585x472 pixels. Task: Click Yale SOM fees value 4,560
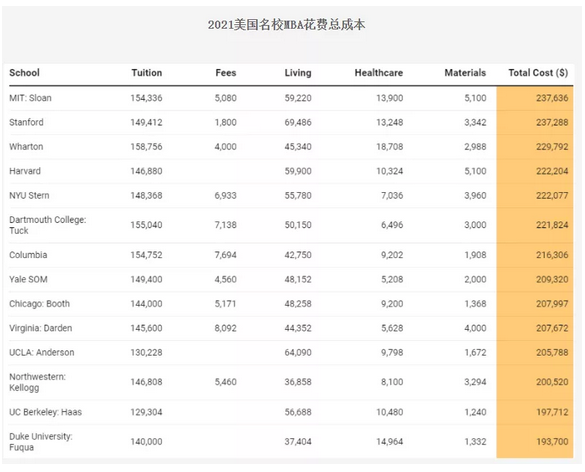pos(225,279)
